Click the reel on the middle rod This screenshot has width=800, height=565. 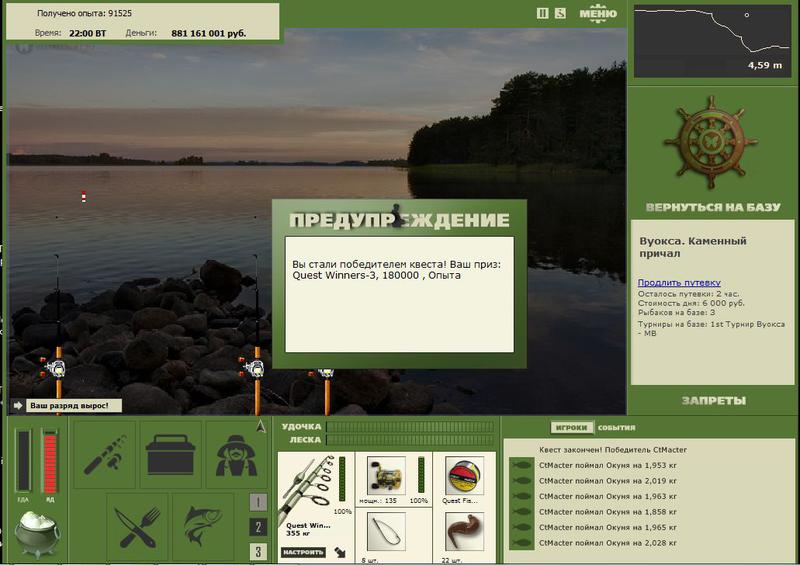click(x=254, y=367)
